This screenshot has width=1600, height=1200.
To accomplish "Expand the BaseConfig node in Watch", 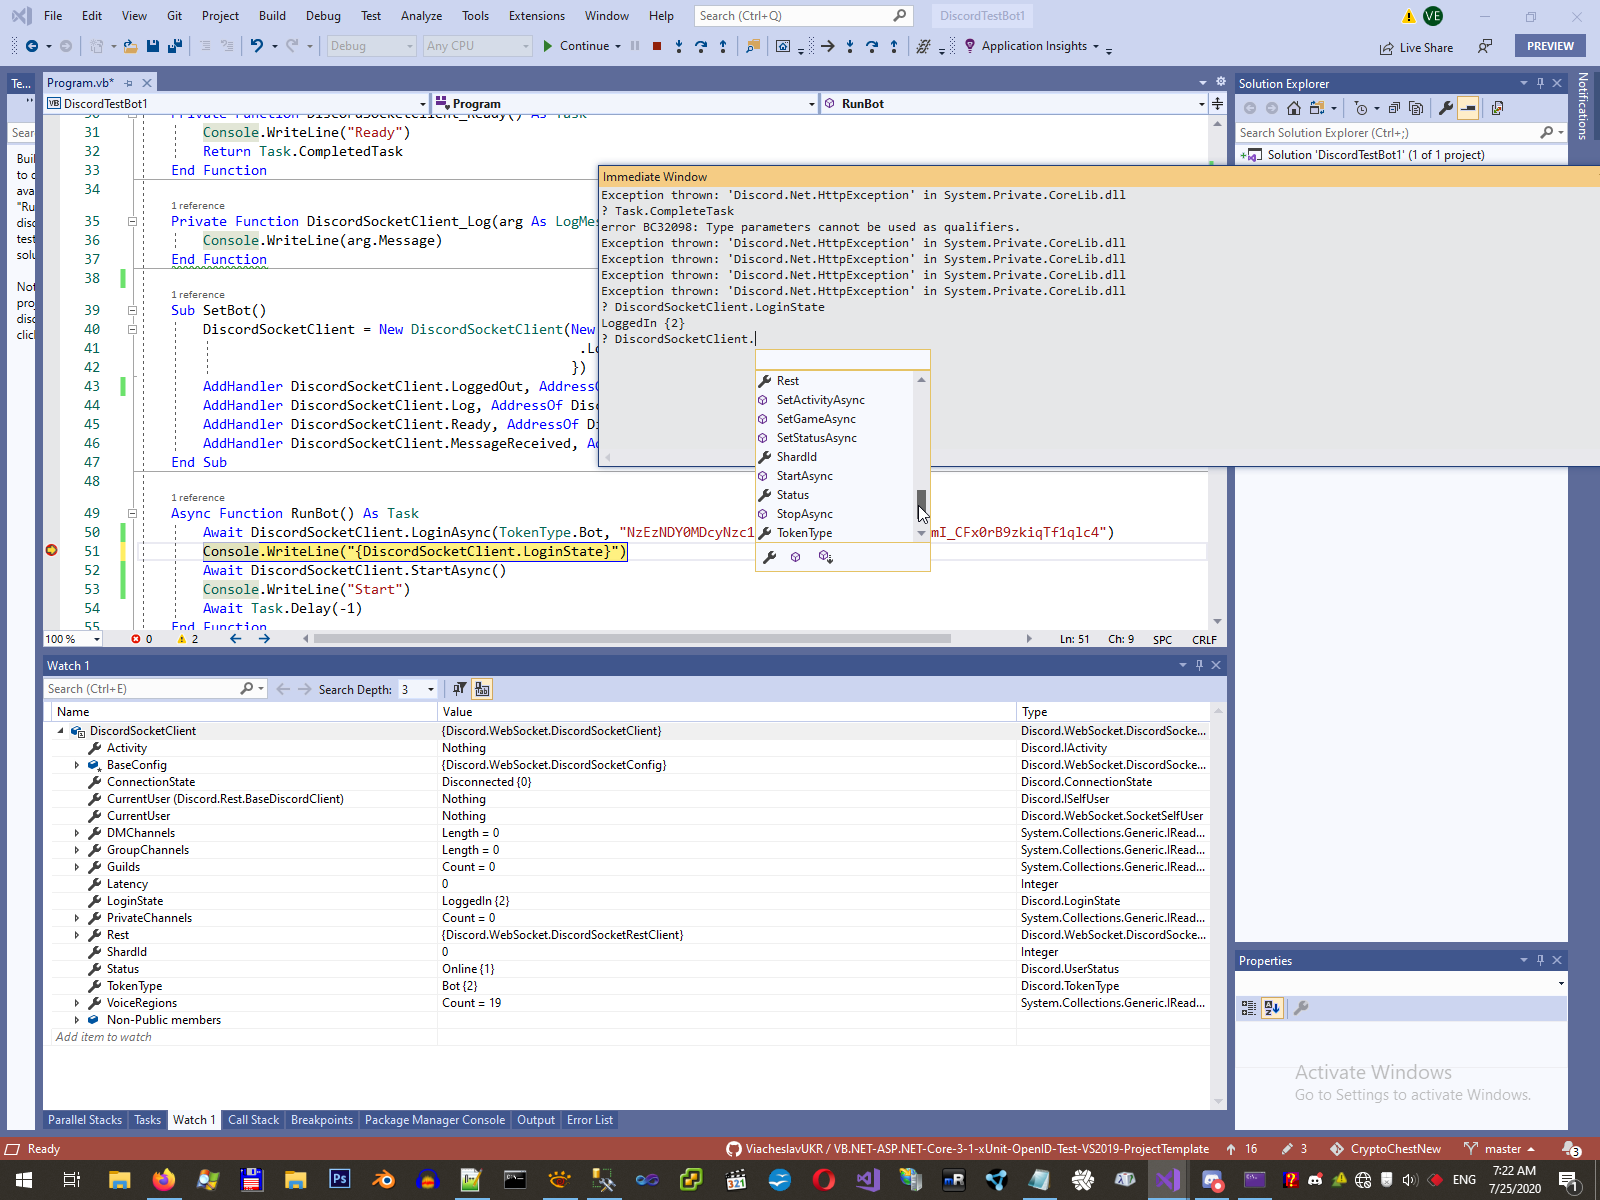I will pos(77,765).
